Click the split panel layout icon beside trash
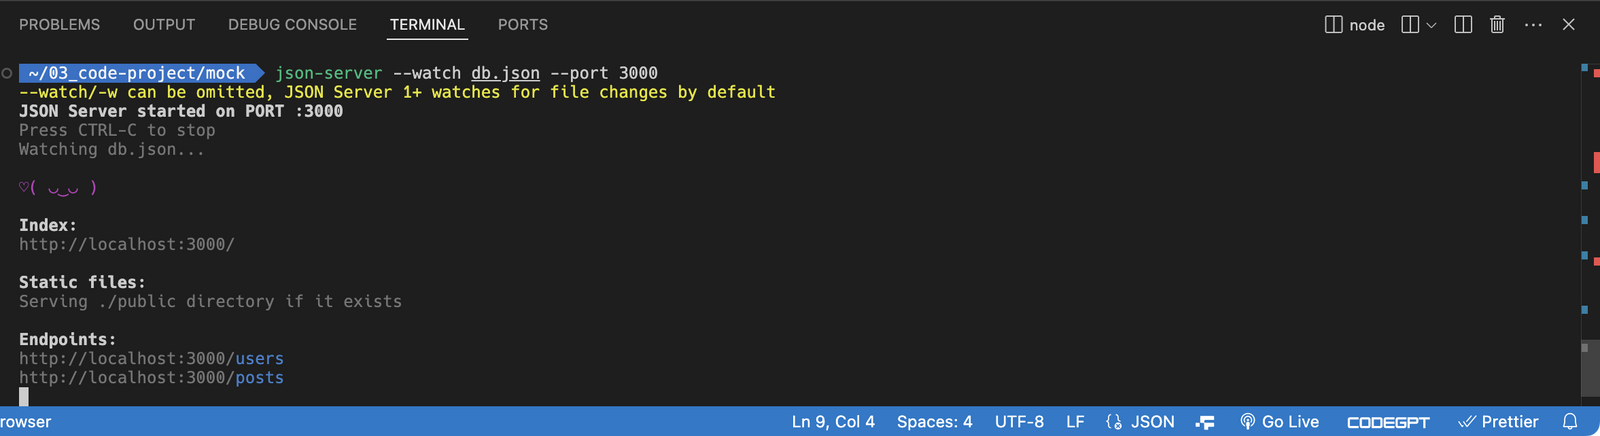The width and height of the screenshot is (1600, 436). pos(1463,25)
